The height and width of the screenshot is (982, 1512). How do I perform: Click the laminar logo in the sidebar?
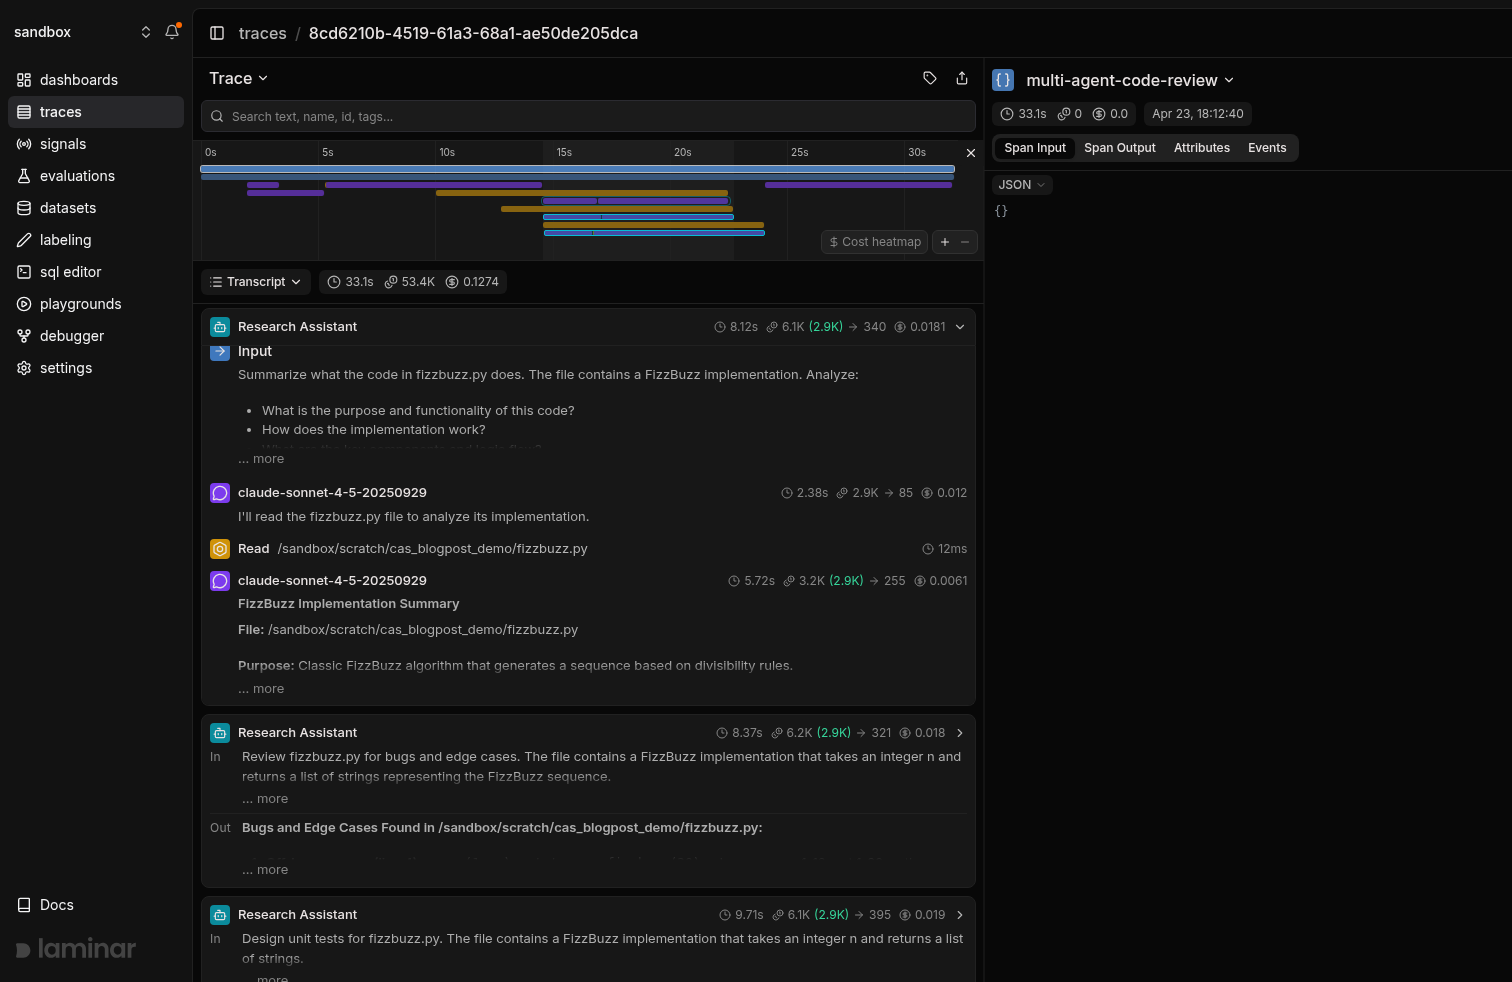[x=76, y=949]
